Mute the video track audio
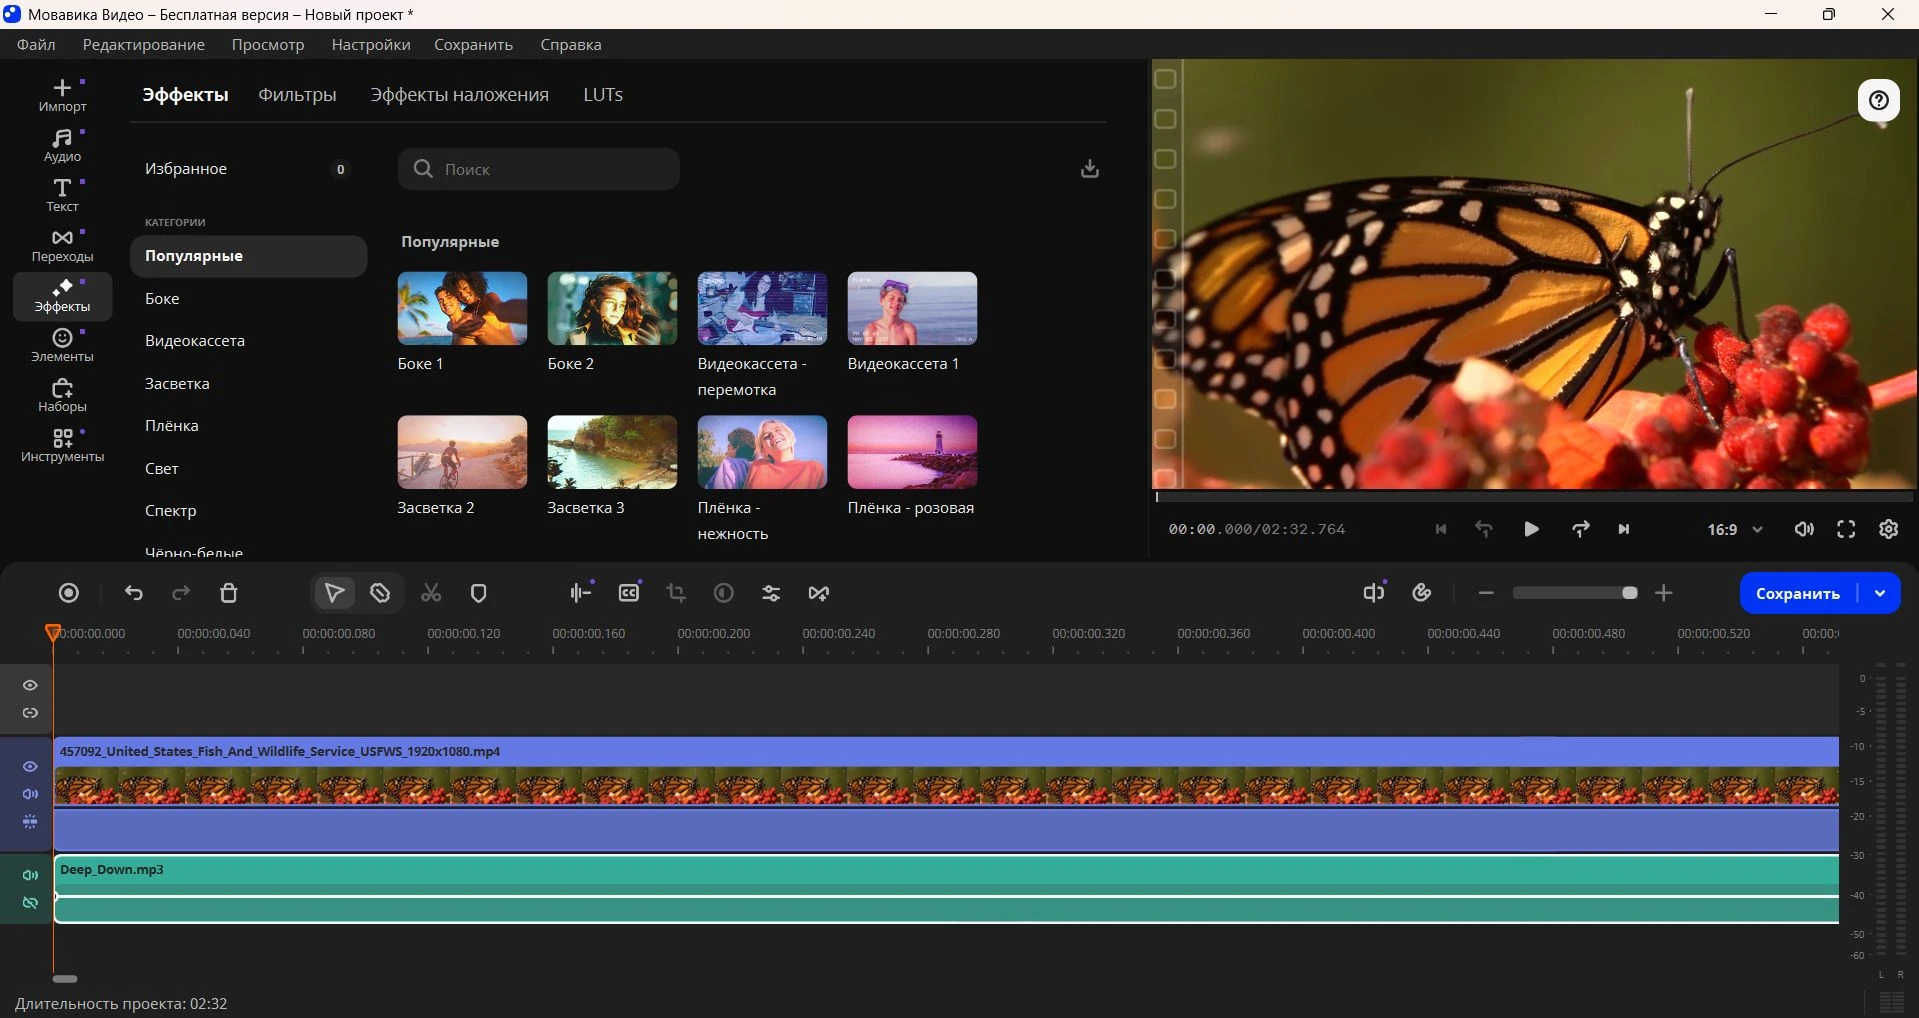1919x1018 pixels. (x=30, y=794)
